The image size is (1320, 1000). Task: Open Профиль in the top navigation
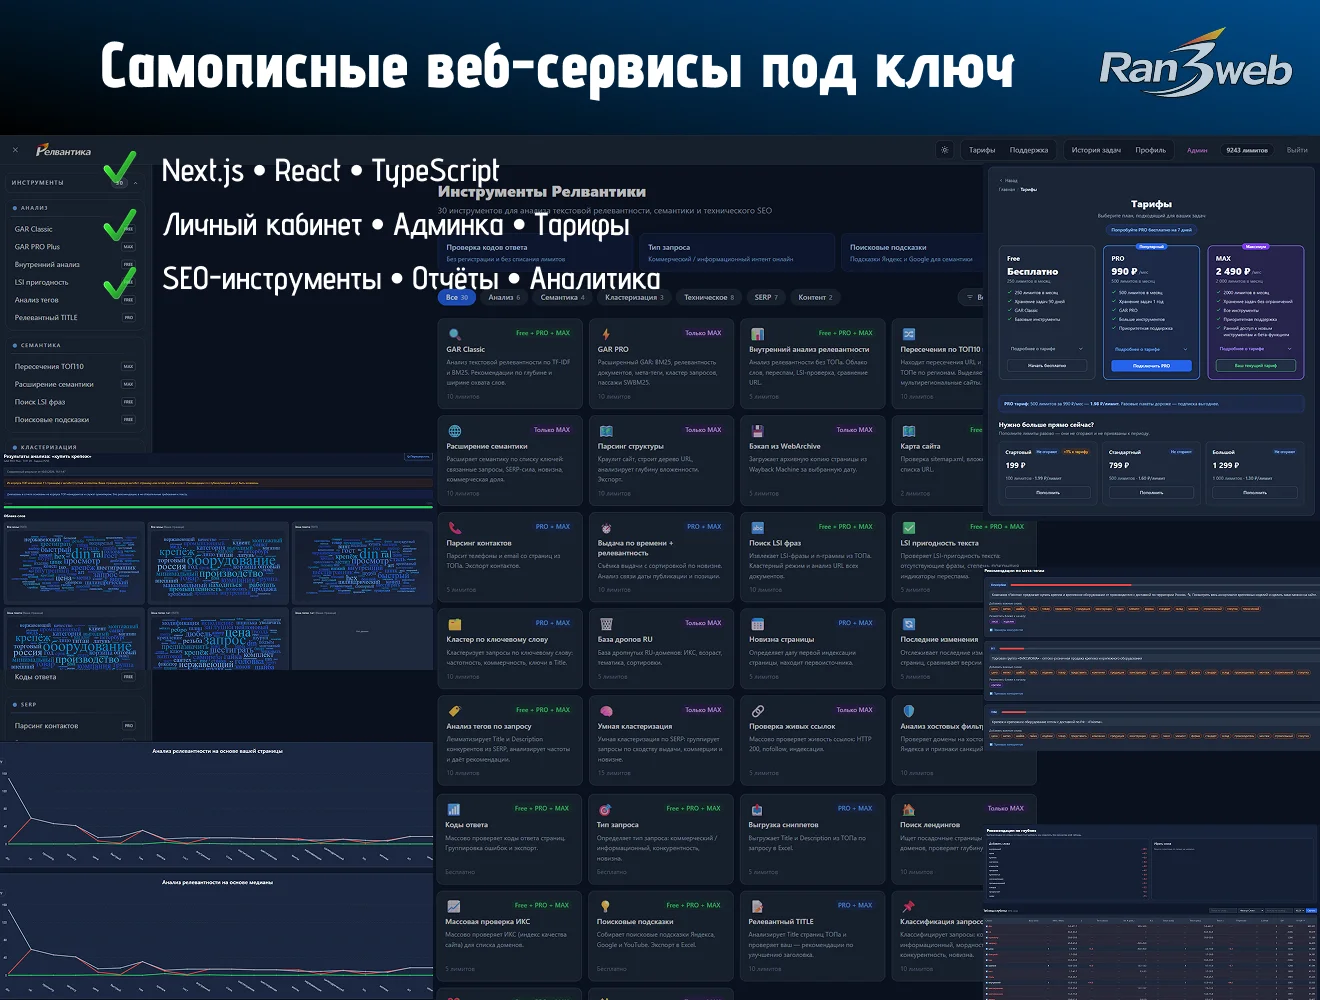(1150, 150)
